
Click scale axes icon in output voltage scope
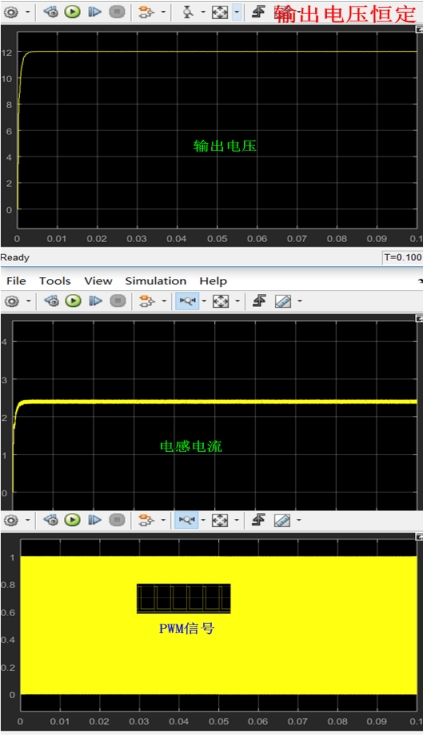coord(220,12)
